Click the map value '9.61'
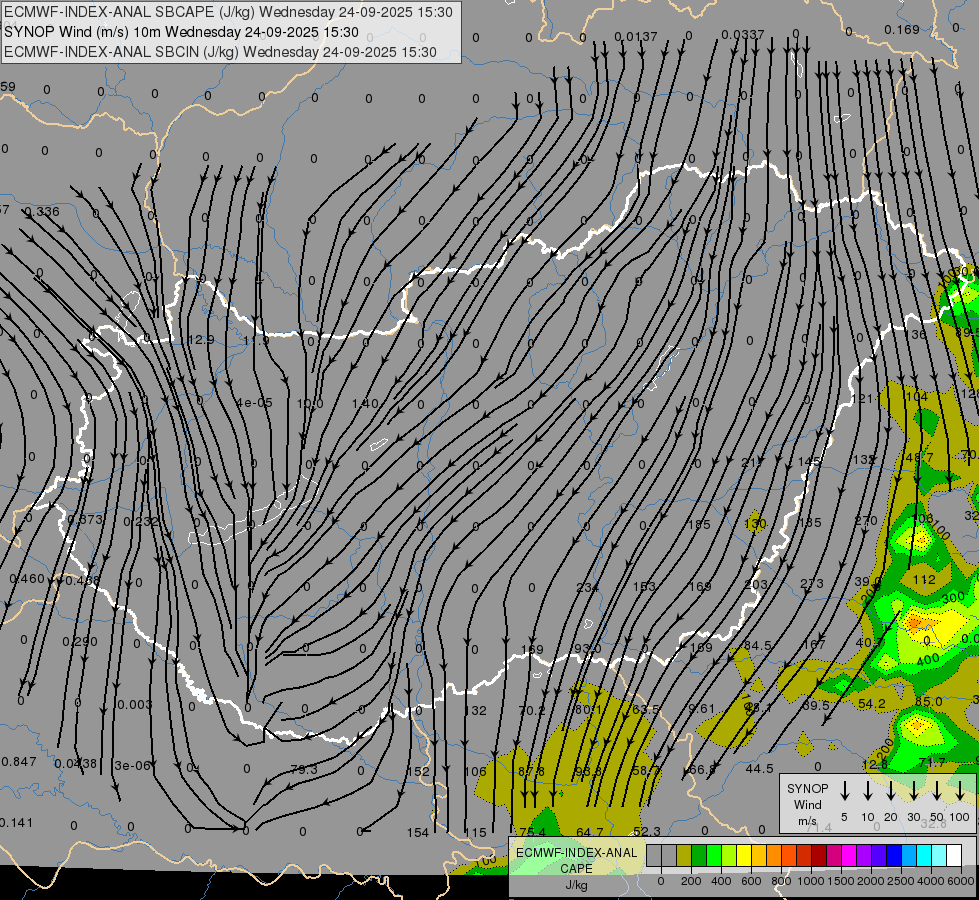The image size is (979, 900). 701,708
